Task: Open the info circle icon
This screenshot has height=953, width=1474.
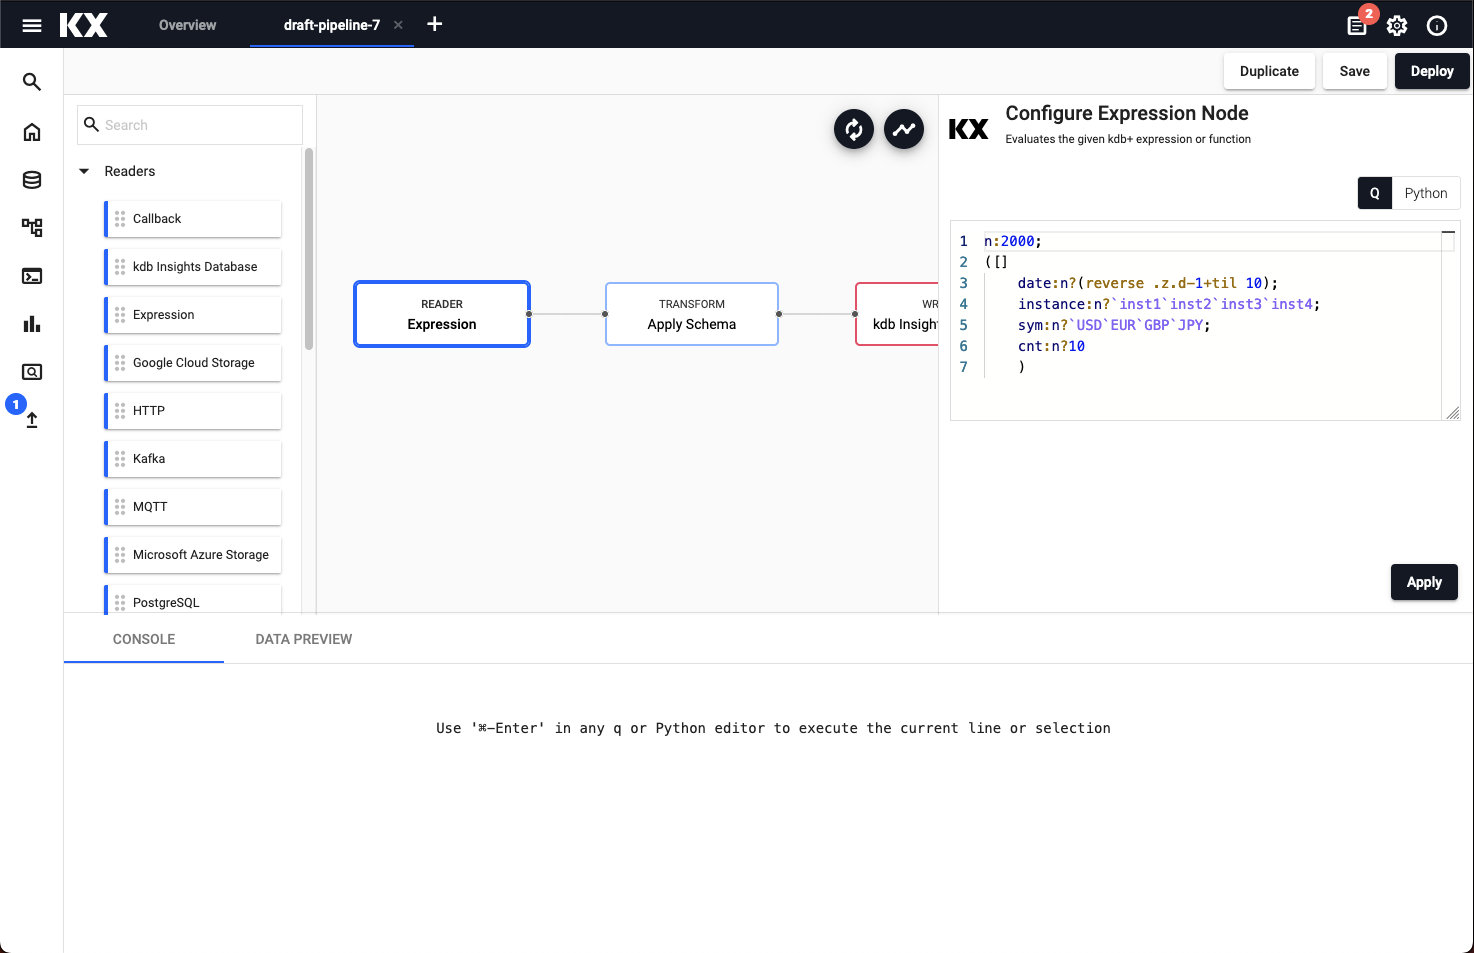Action: (1437, 26)
